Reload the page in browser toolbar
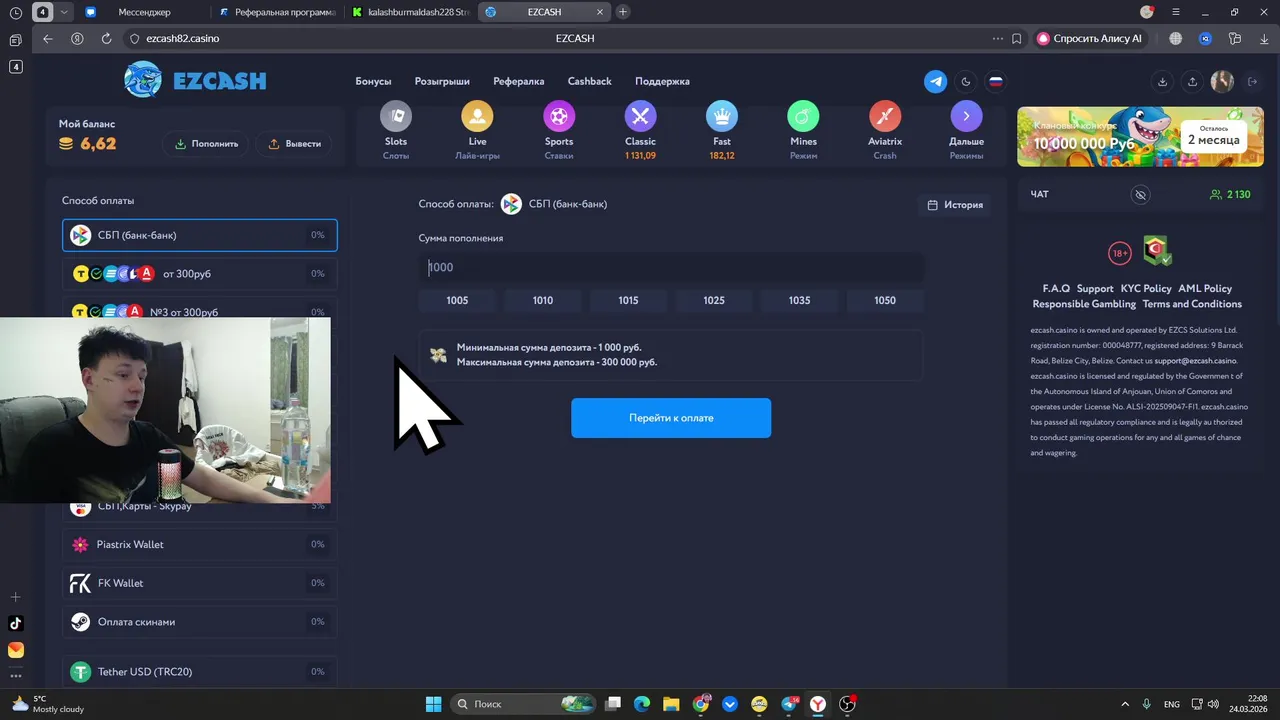This screenshot has width=1280, height=720. point(106,38)
